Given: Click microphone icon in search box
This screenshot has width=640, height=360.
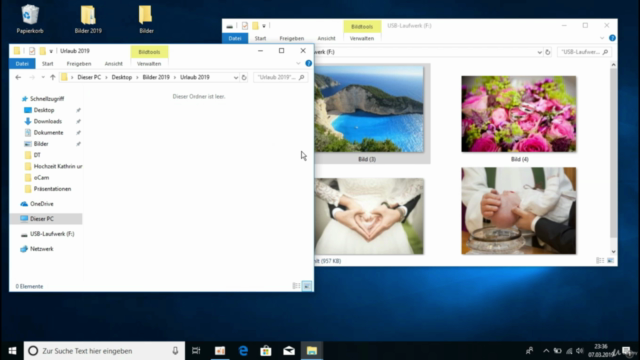Looking at the screenshot, I should point(175,351).
